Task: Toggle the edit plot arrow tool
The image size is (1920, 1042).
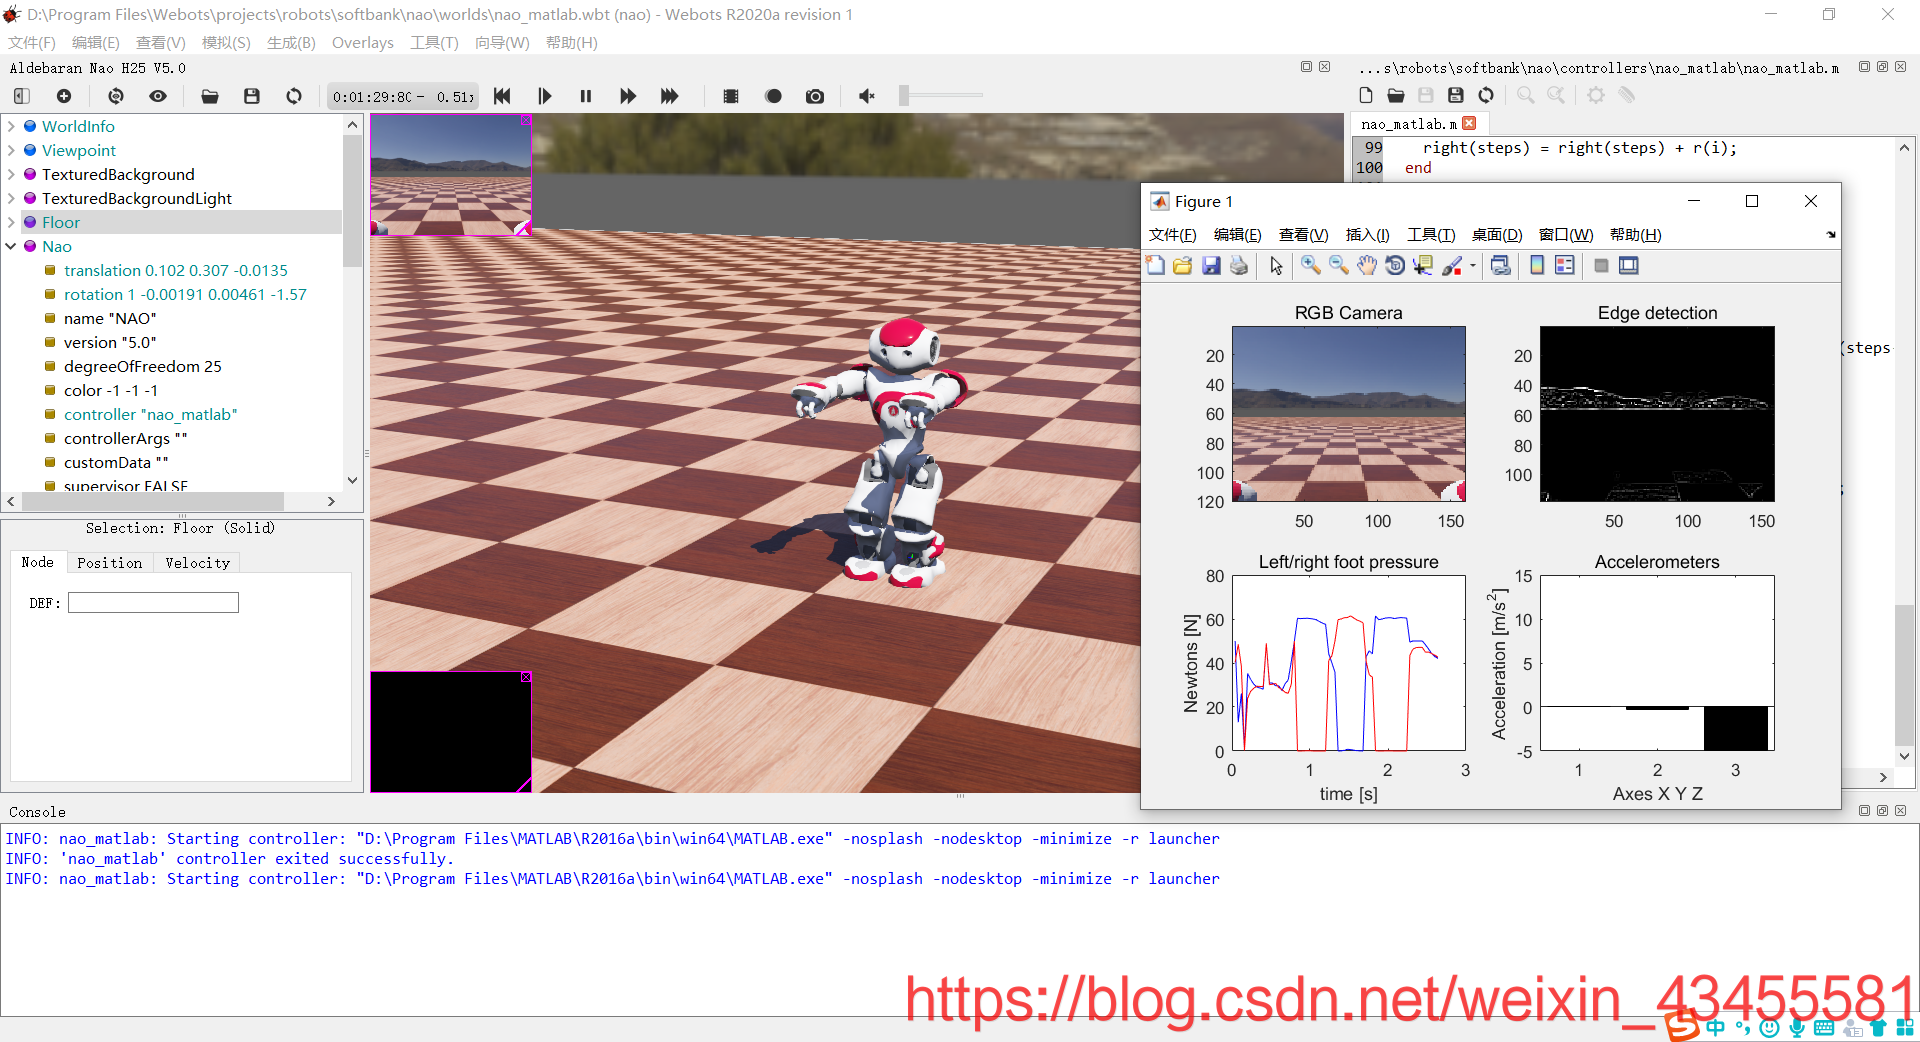Action: pos(1276,265)
